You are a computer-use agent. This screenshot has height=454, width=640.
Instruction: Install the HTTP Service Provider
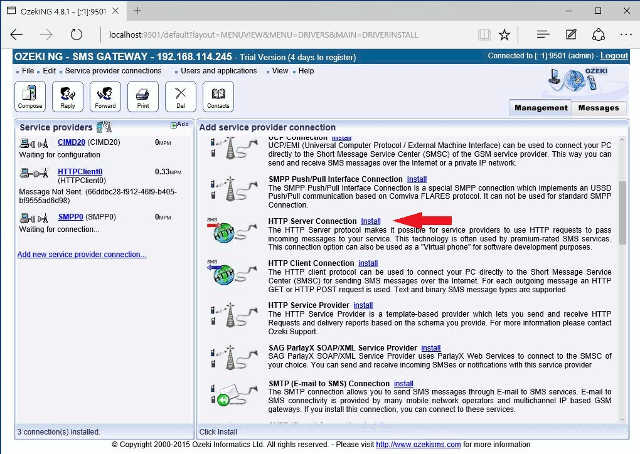[x=363, y=305]
